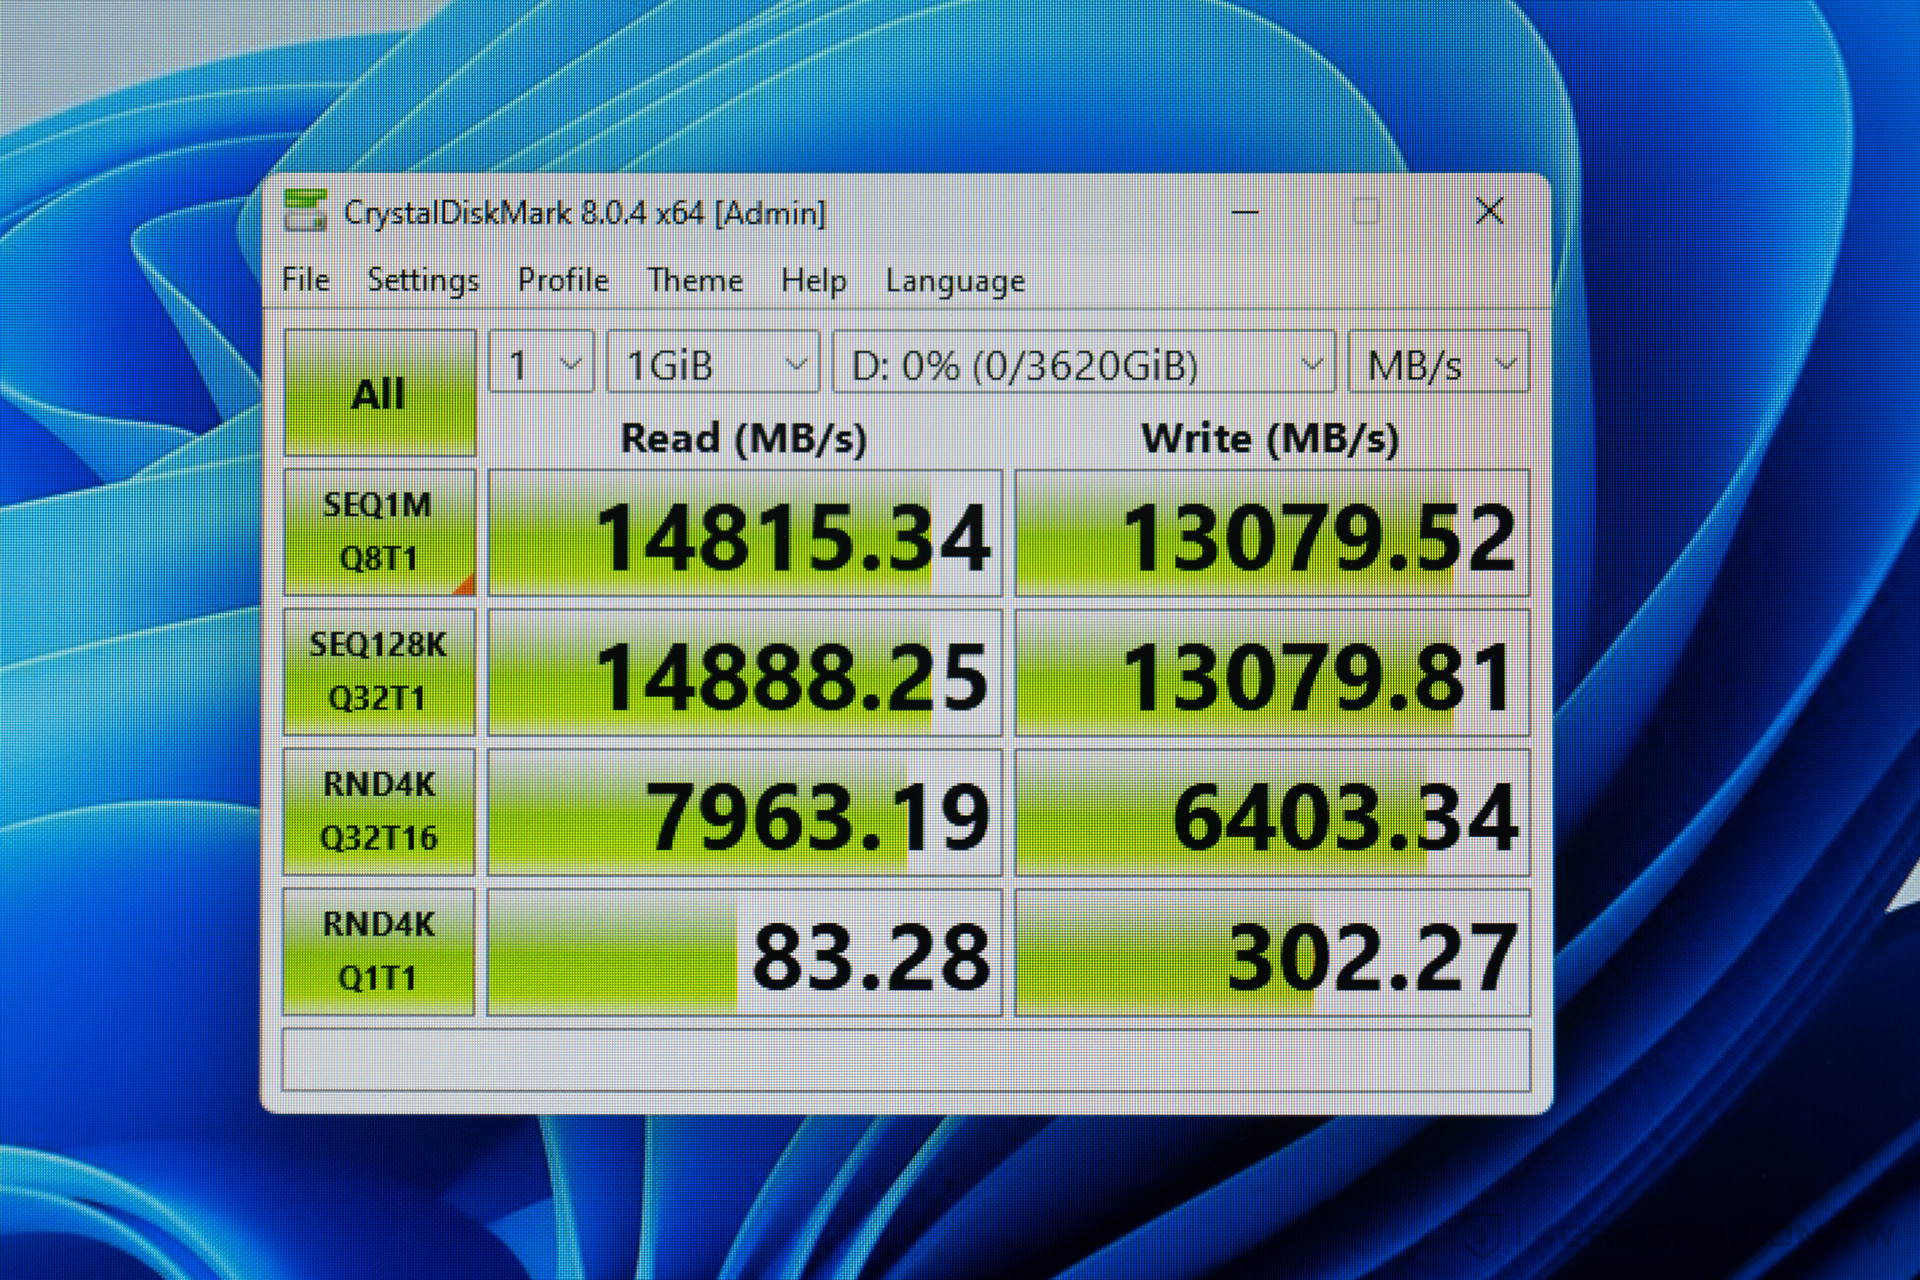The width and height of the screenshot is (1920, 1280).
Task: Select the RND4K Q32T16 read value 7963.19
Action: [745, 813]
